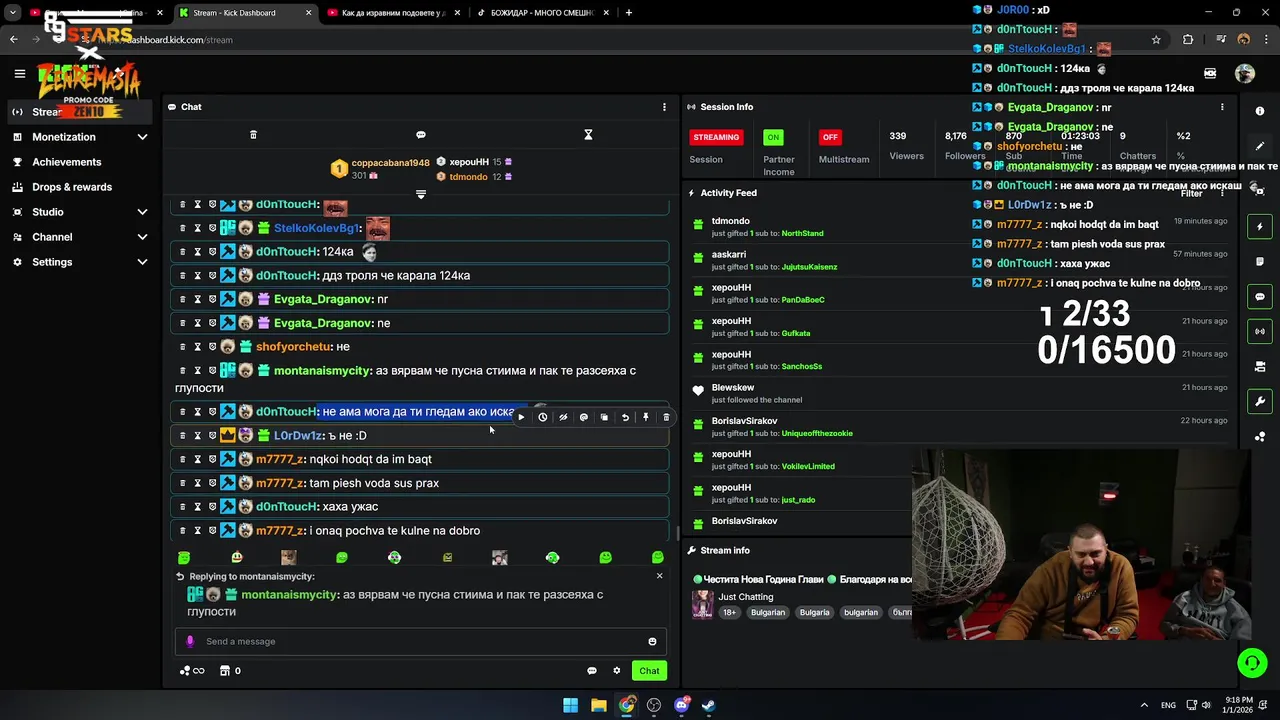Click the Just Chatting category
1280x720 pixels.
click(x=746, y=597)
